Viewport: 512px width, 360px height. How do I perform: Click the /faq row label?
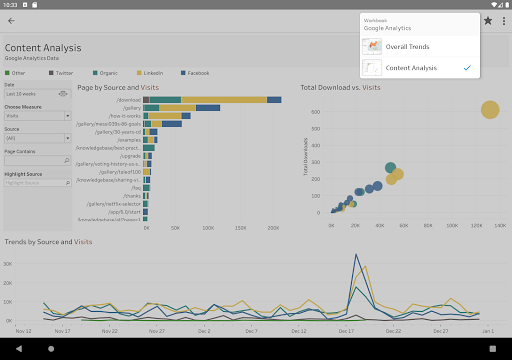136,188
